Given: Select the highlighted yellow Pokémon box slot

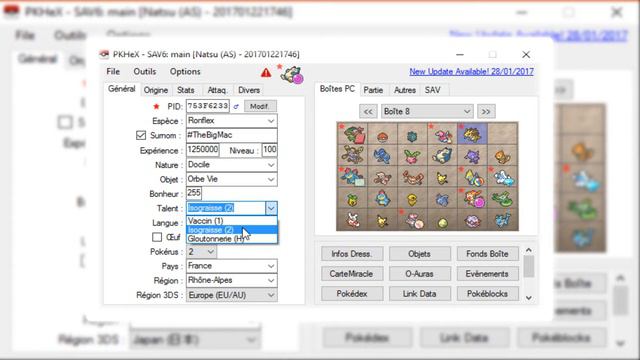Looking at the screenshot, I should click(x=472, y=133).
